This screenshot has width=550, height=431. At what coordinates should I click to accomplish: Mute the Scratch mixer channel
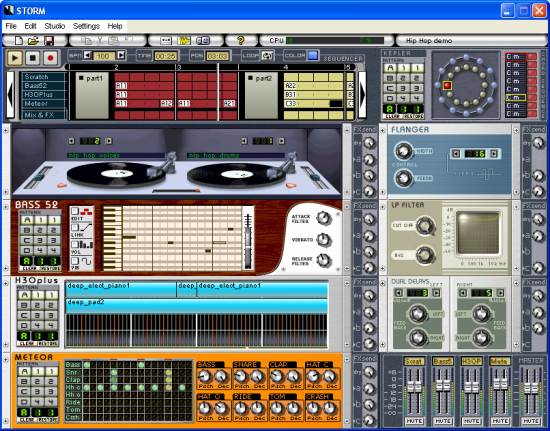pyautogui.click(x=414, y=421)
